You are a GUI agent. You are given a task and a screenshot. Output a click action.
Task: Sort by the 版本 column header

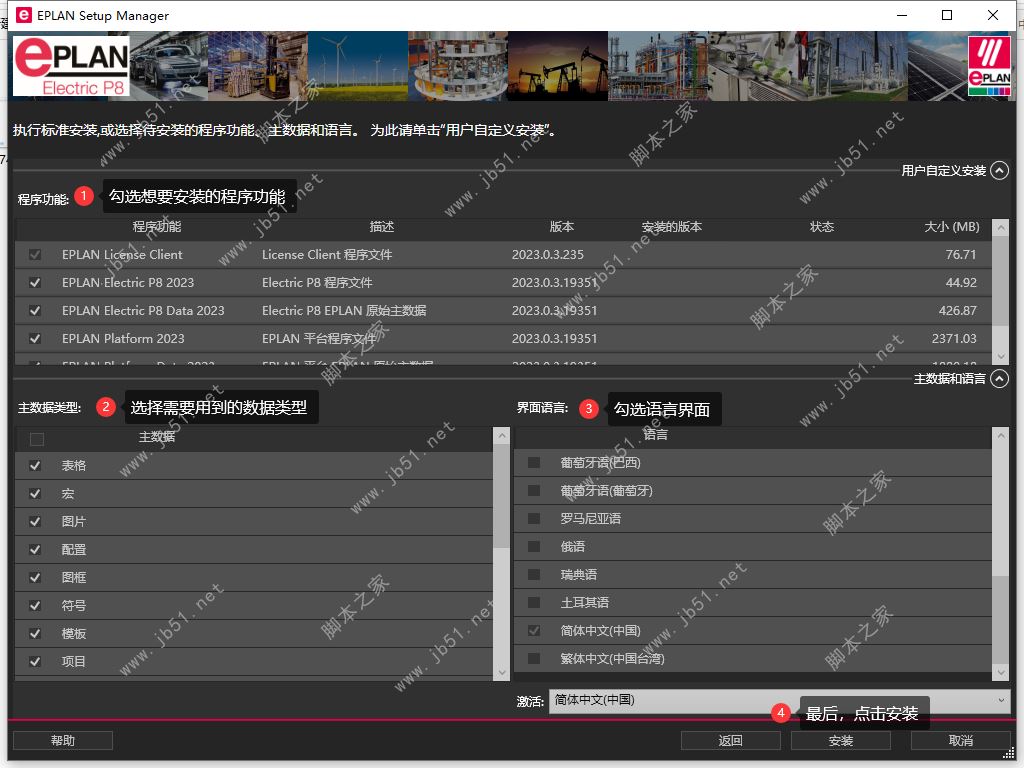pos(561,227)
